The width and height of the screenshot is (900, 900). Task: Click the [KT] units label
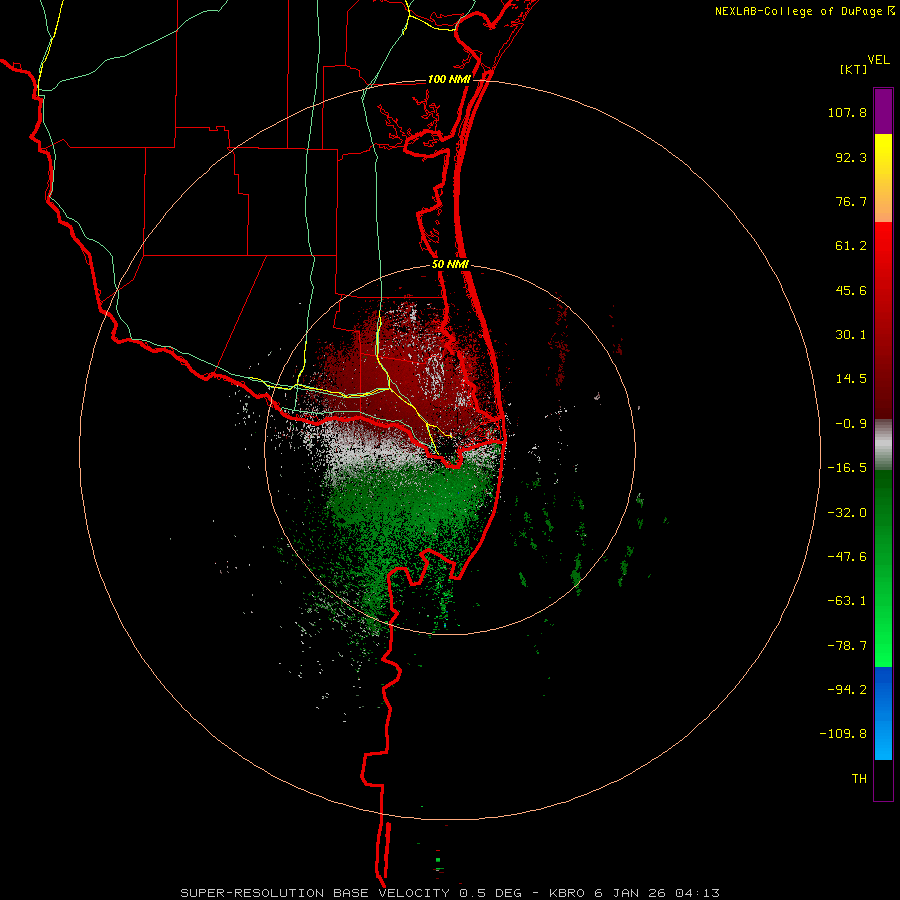[853, 69]
